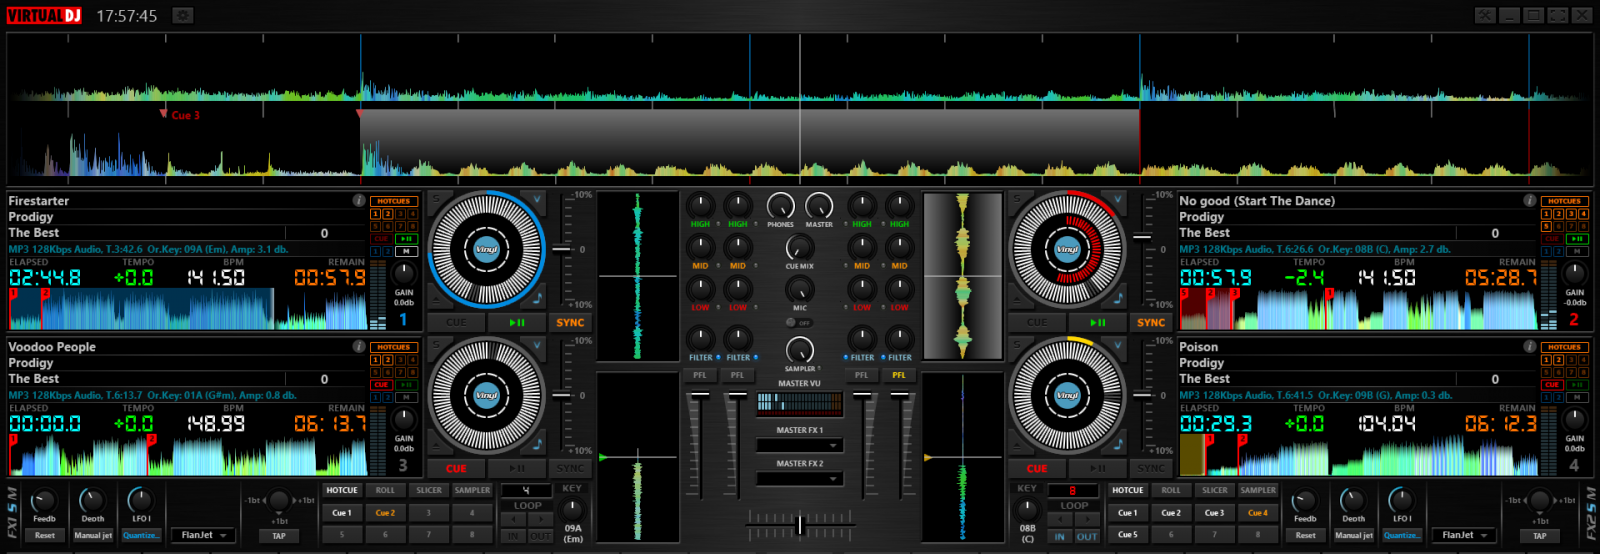The image size is (1600, 554).
Task: Click SYNC on deck 4
Action: pyautogui.click(x=1151, y=468)
